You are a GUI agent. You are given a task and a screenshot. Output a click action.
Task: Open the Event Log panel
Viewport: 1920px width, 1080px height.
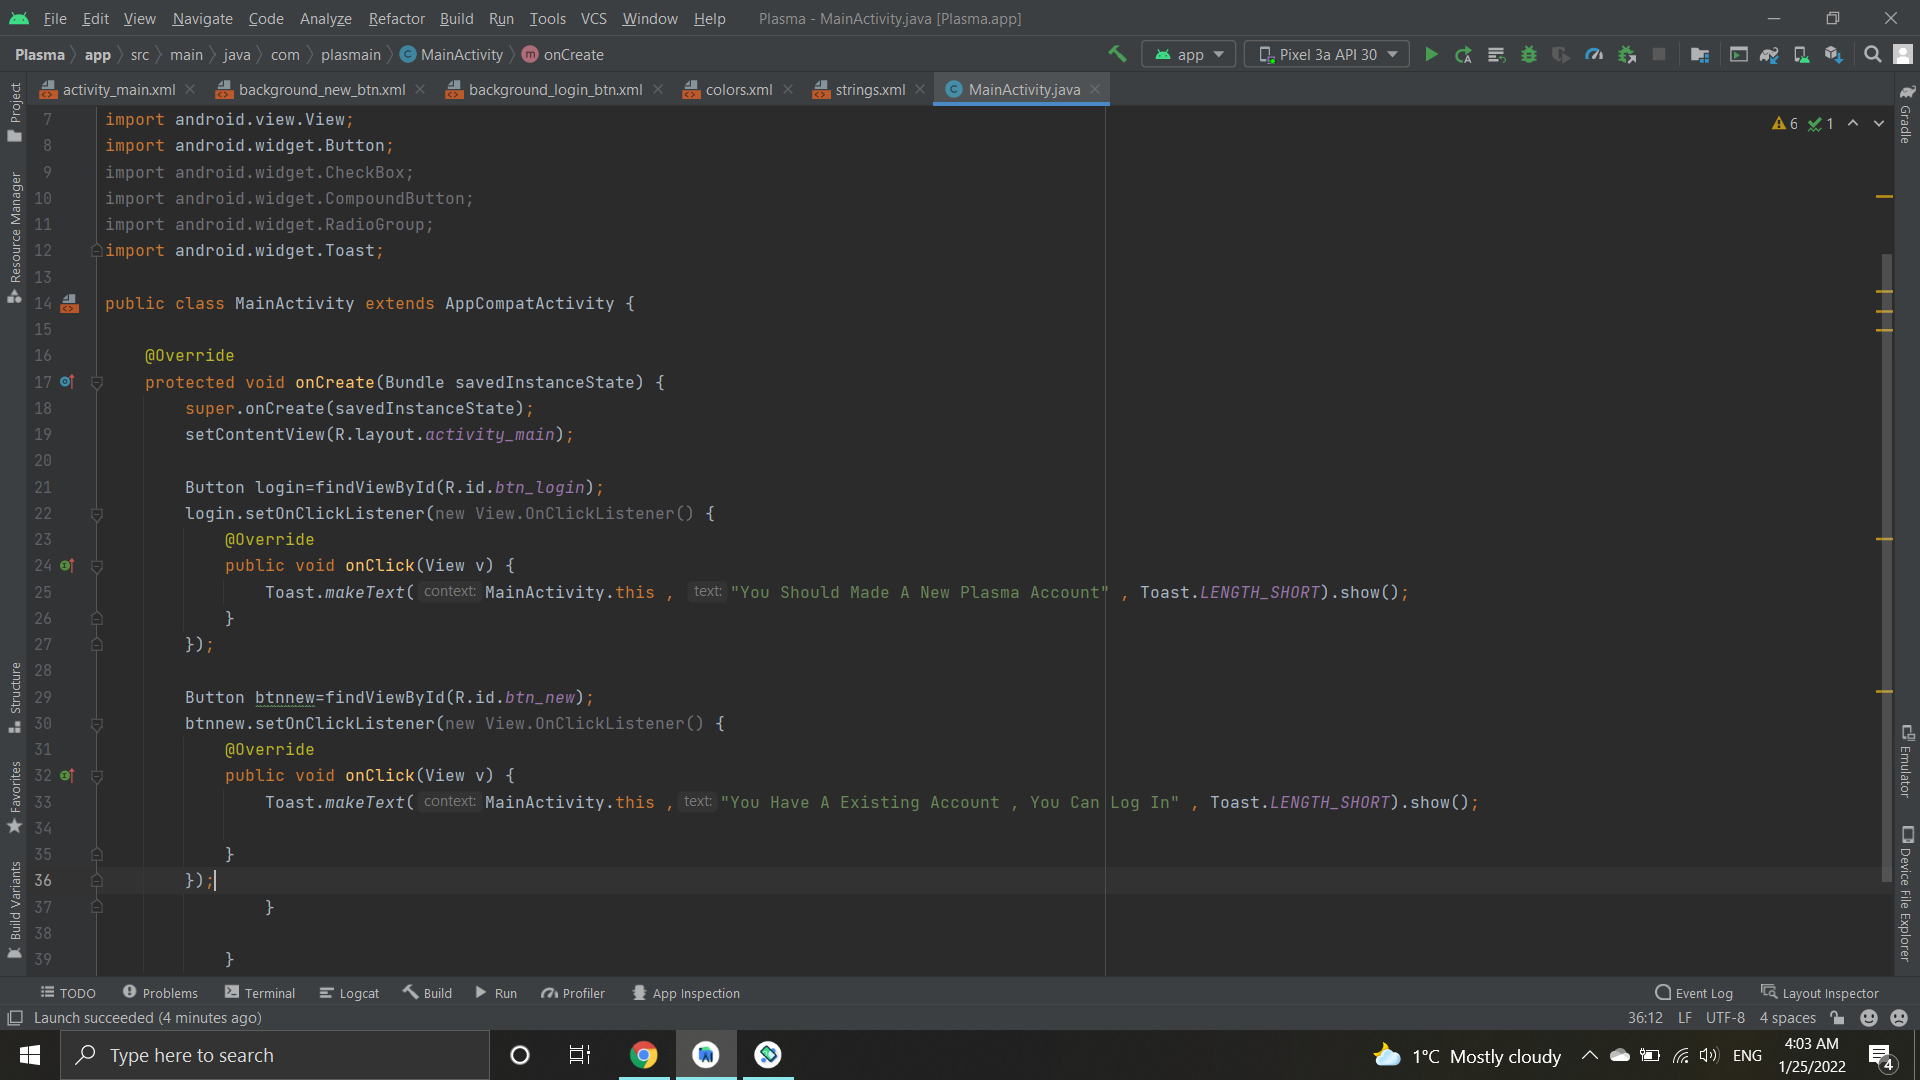[1694, 993]
